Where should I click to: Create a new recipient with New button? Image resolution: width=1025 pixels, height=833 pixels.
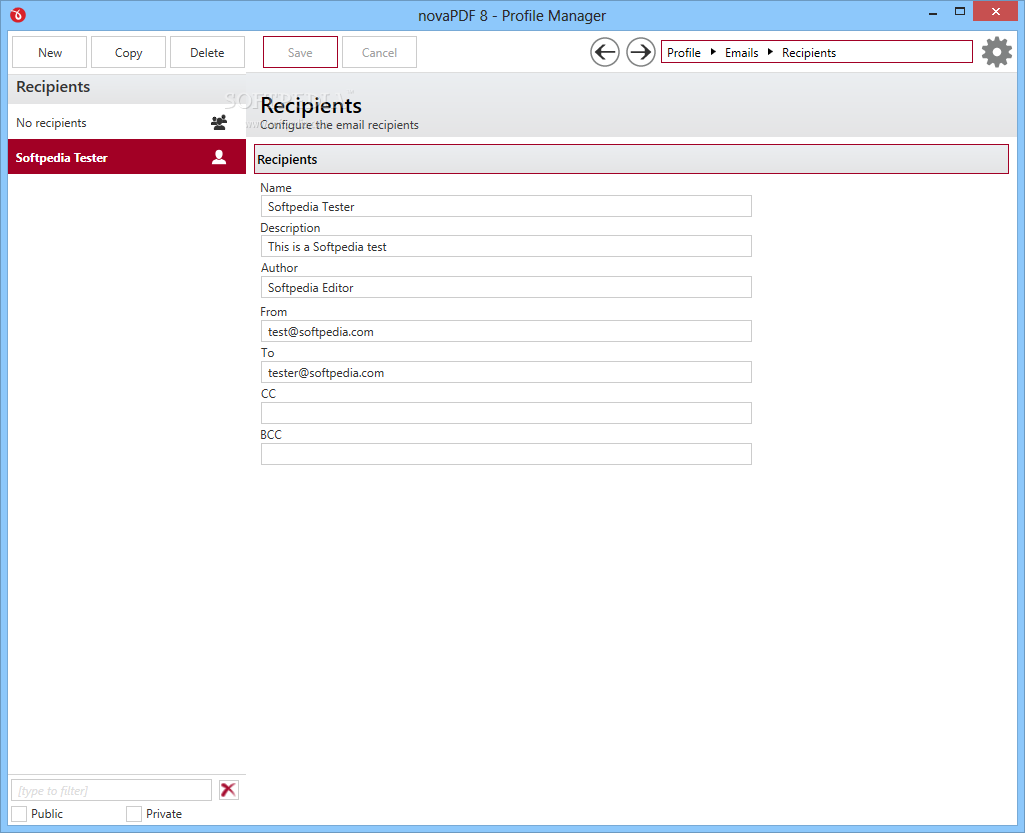click(50, 52)
